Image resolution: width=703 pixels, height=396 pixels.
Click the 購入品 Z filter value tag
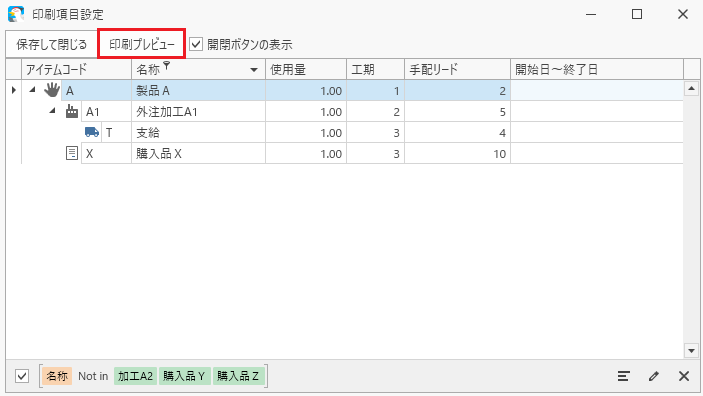238,376
